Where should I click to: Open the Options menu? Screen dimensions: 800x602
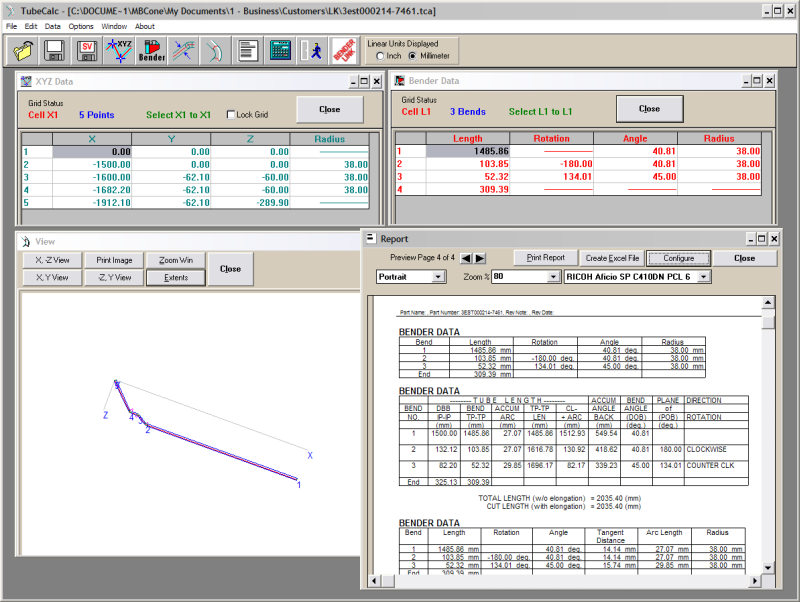[81, 26]
